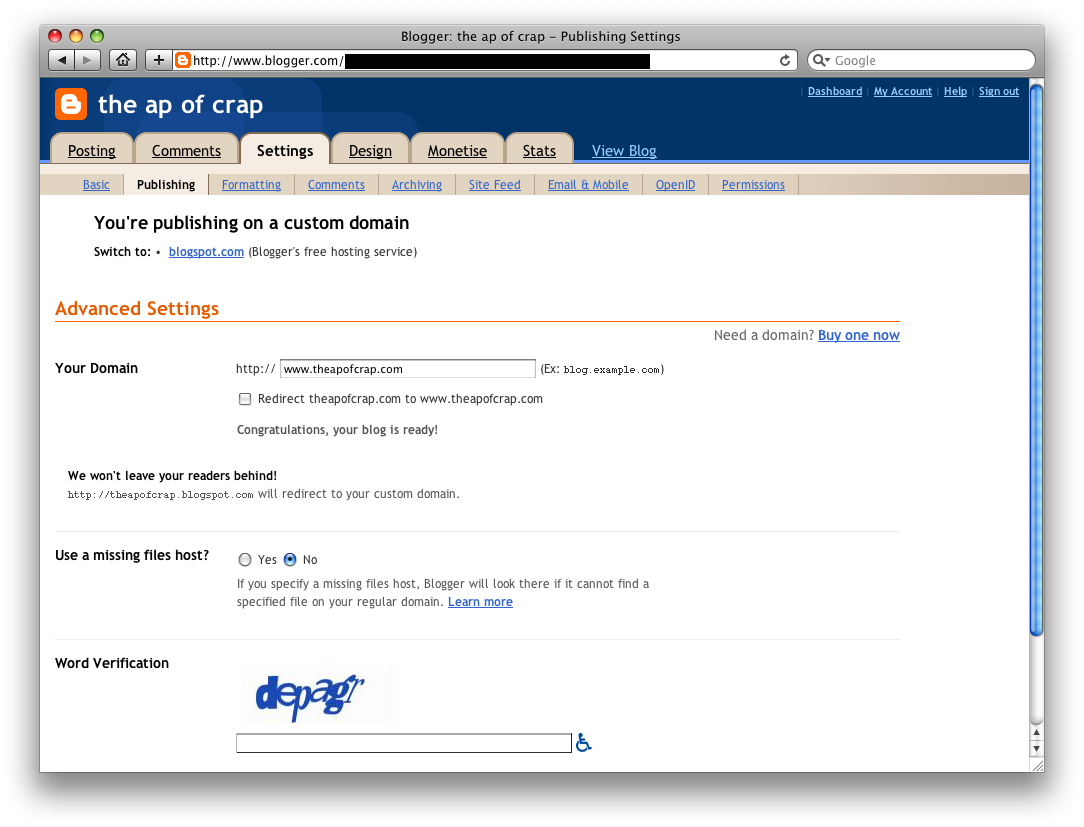Screen dimensions: 1084x827
Task: Click the http://theapofcrap.blogspot.com text
Action: [160, 494]
